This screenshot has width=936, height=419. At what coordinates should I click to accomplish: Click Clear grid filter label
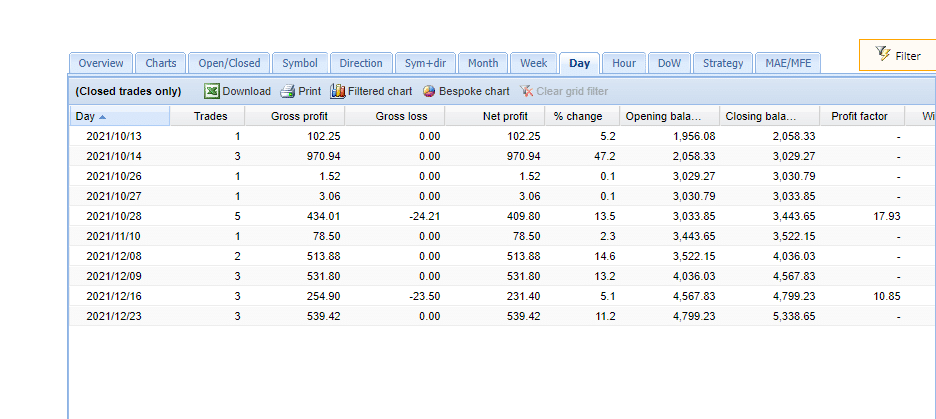point(572,91)
